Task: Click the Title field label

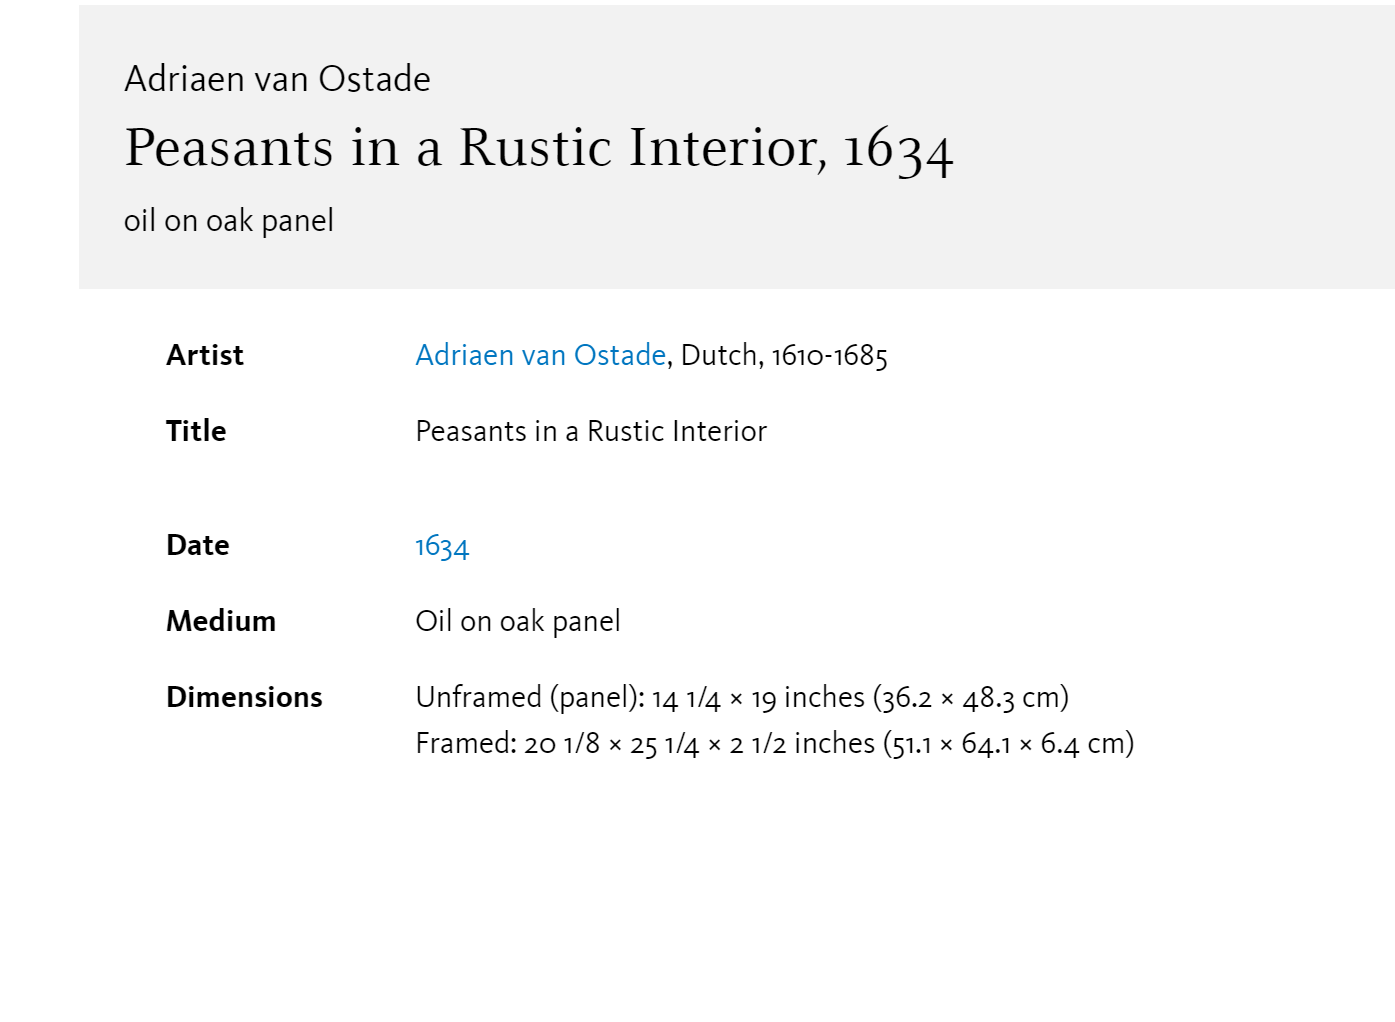Action: tap(196, 431)
